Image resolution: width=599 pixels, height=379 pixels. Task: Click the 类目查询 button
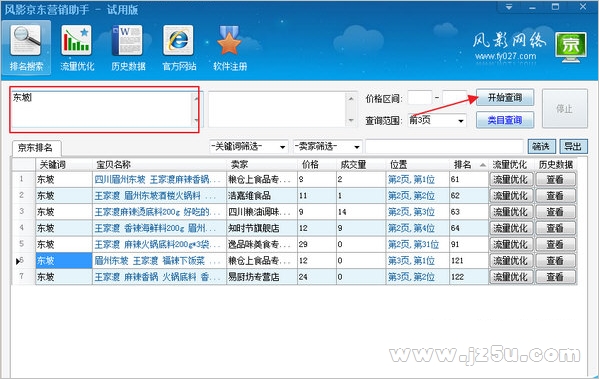(x=505, y=120)
